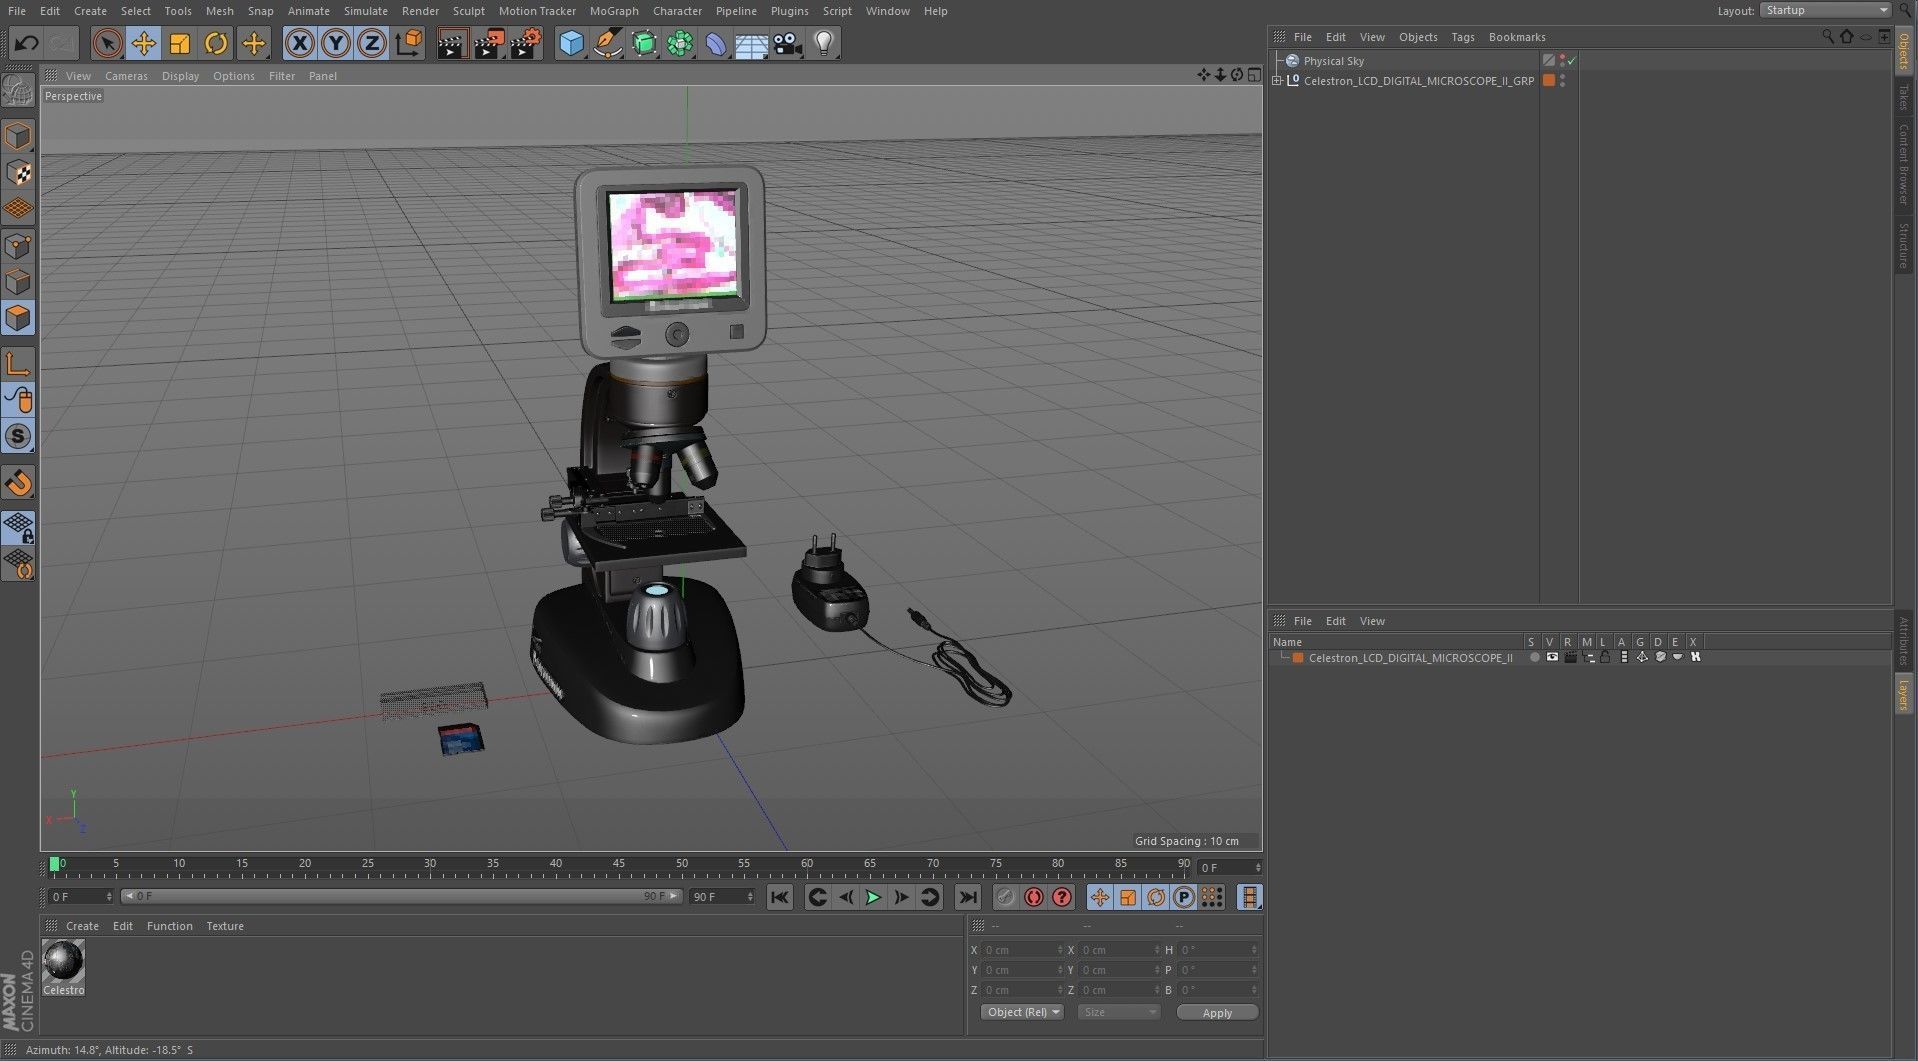Open the Plugins menu
1918x1061 pixels.
point(789,11)
